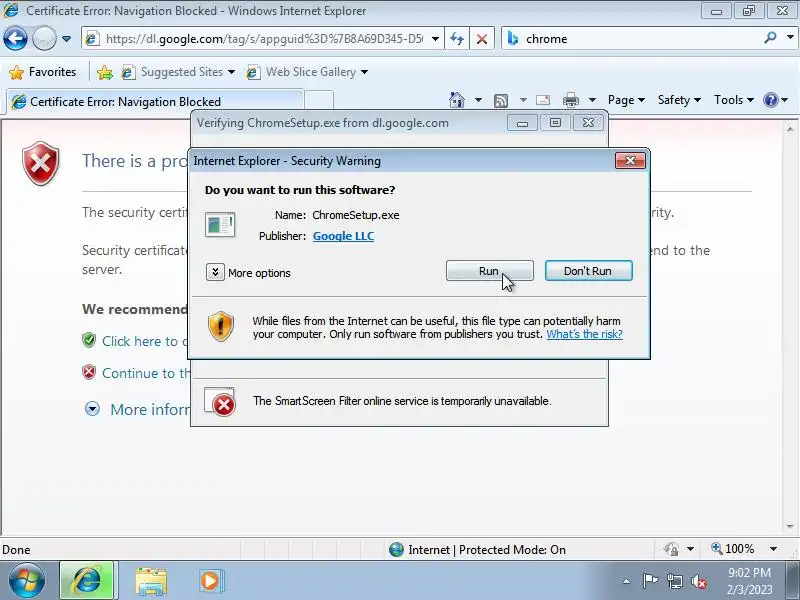
Task: Click the Continue to this website link
Action: (145, 373)
